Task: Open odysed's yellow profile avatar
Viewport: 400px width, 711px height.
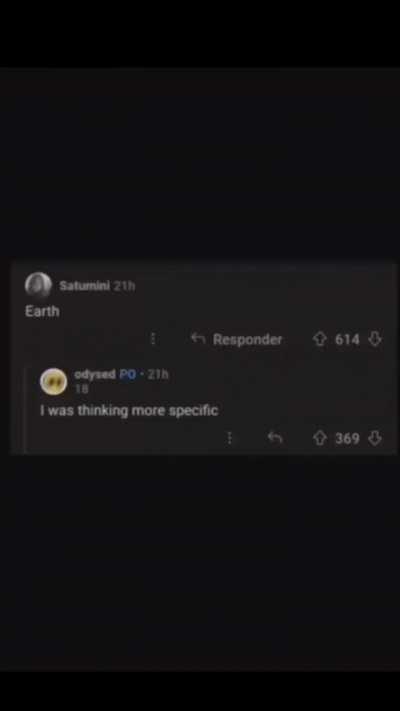Action: (54, 381)
